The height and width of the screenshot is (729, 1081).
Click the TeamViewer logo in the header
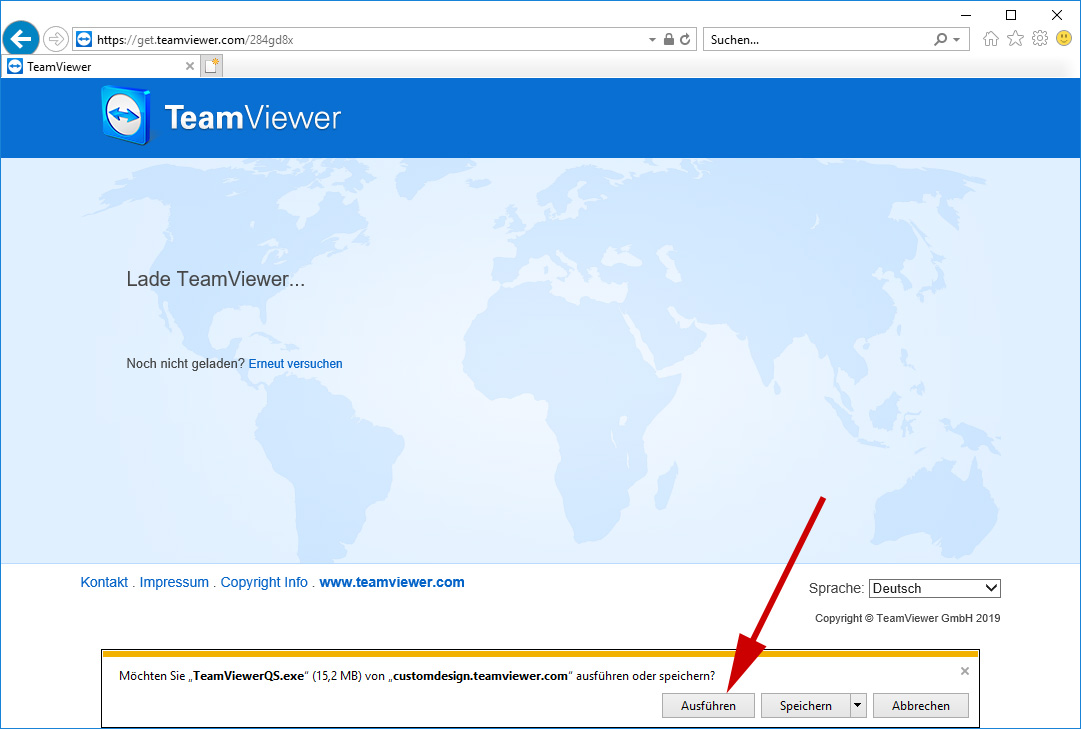point(221,116)
